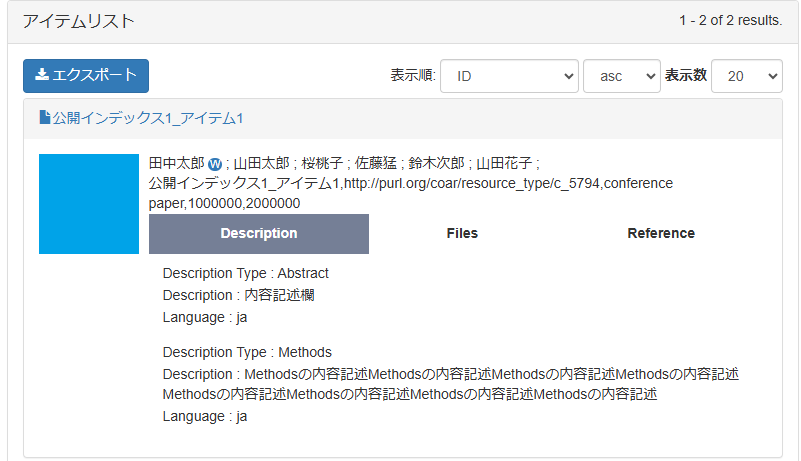The width and height of the screenshot is (801, 461).
Task: Click the blue item thumbnail
Action: click(x=89, y=204)
